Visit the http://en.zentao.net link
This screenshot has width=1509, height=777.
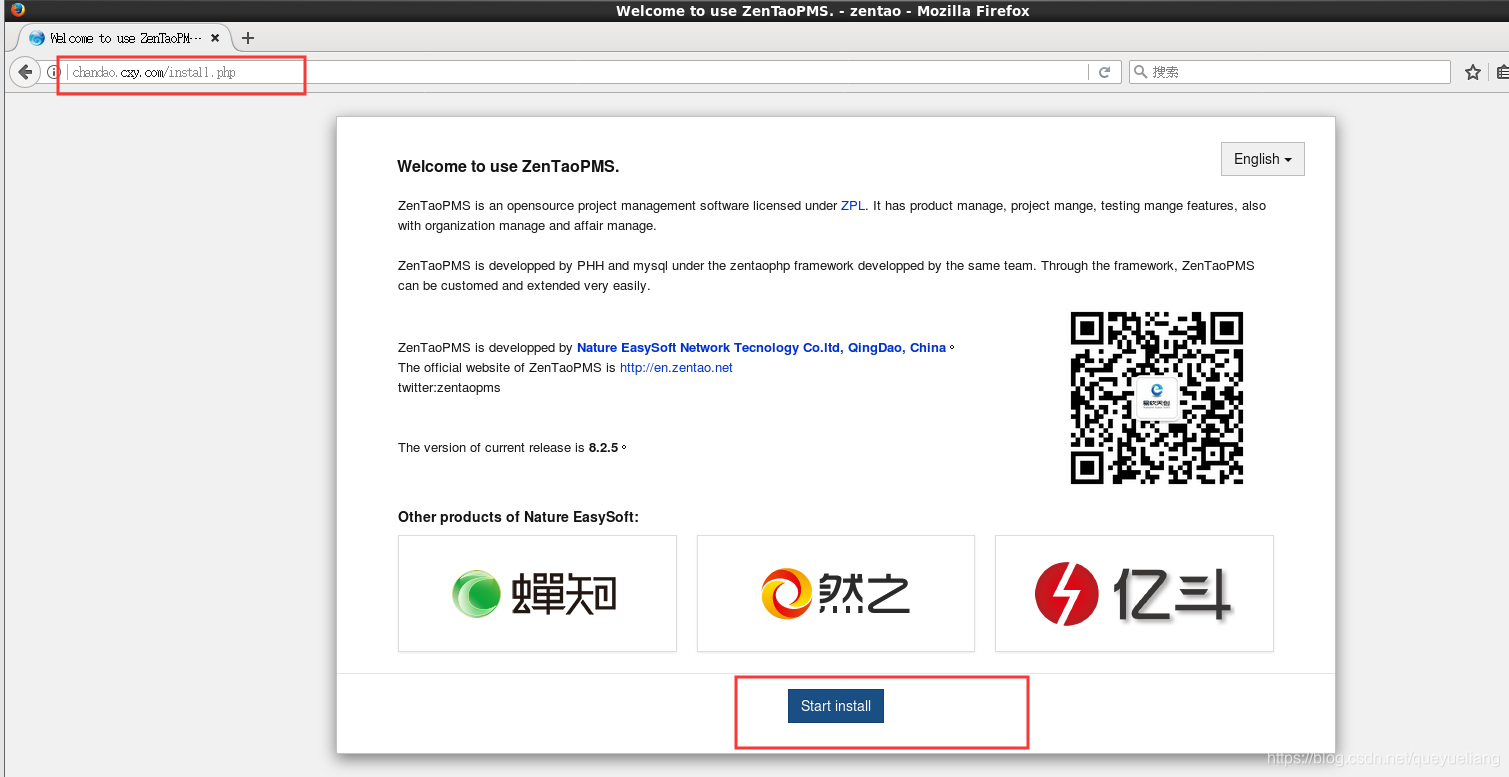tap(676, 368)
